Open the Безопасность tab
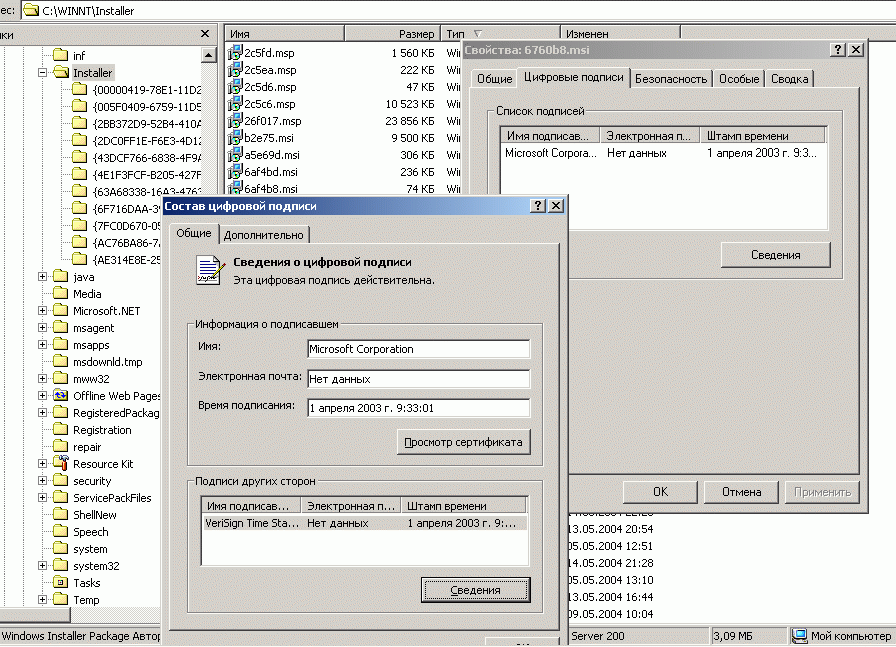The width and height of the screenshot is (896, 647). (x=671, y=79)
